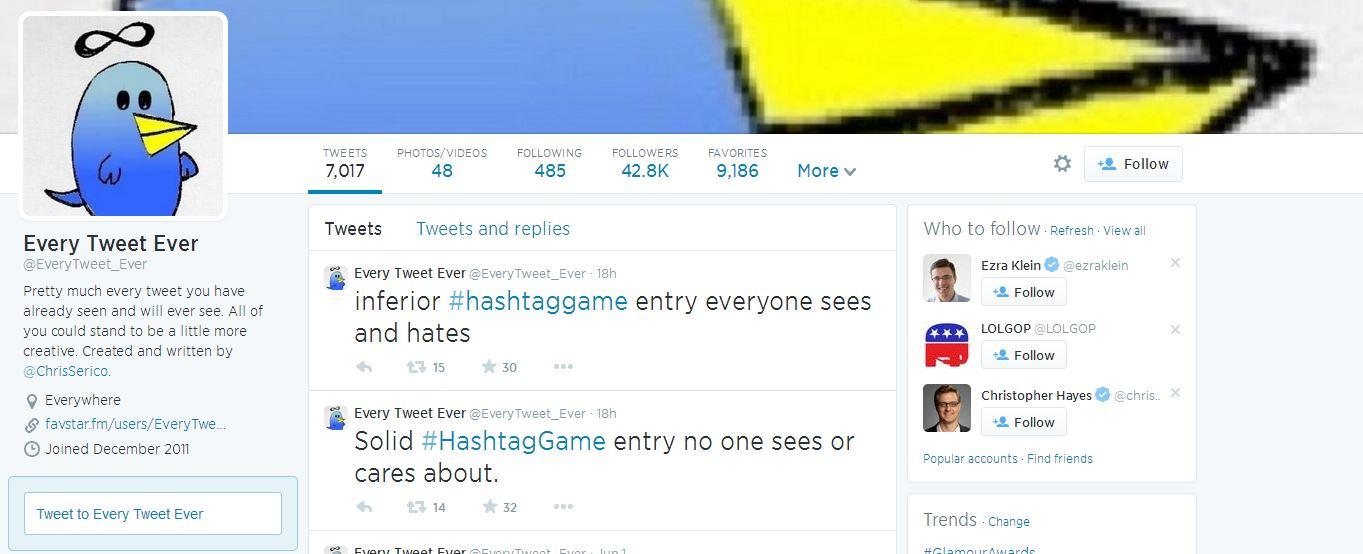
Task: Select the Followers 42.8K stat
Action: 645,163
